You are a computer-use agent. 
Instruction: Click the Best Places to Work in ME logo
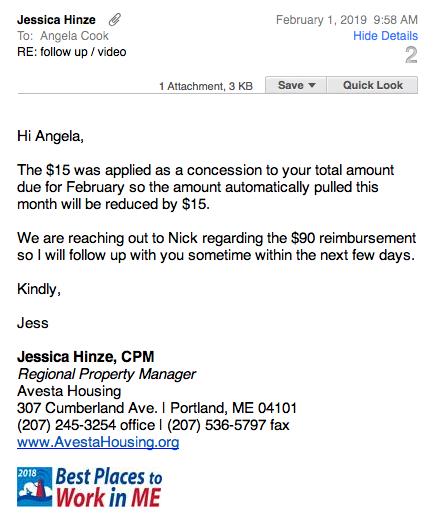(x=89, y=487)
